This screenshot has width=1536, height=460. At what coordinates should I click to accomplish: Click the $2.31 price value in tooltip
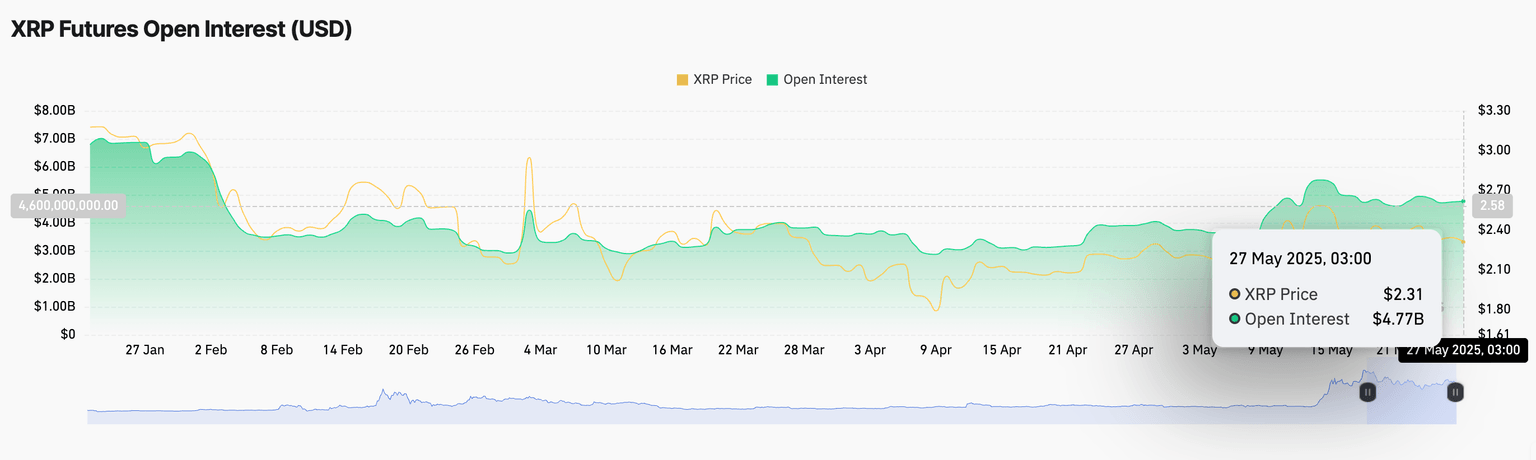pos(1403,294)
